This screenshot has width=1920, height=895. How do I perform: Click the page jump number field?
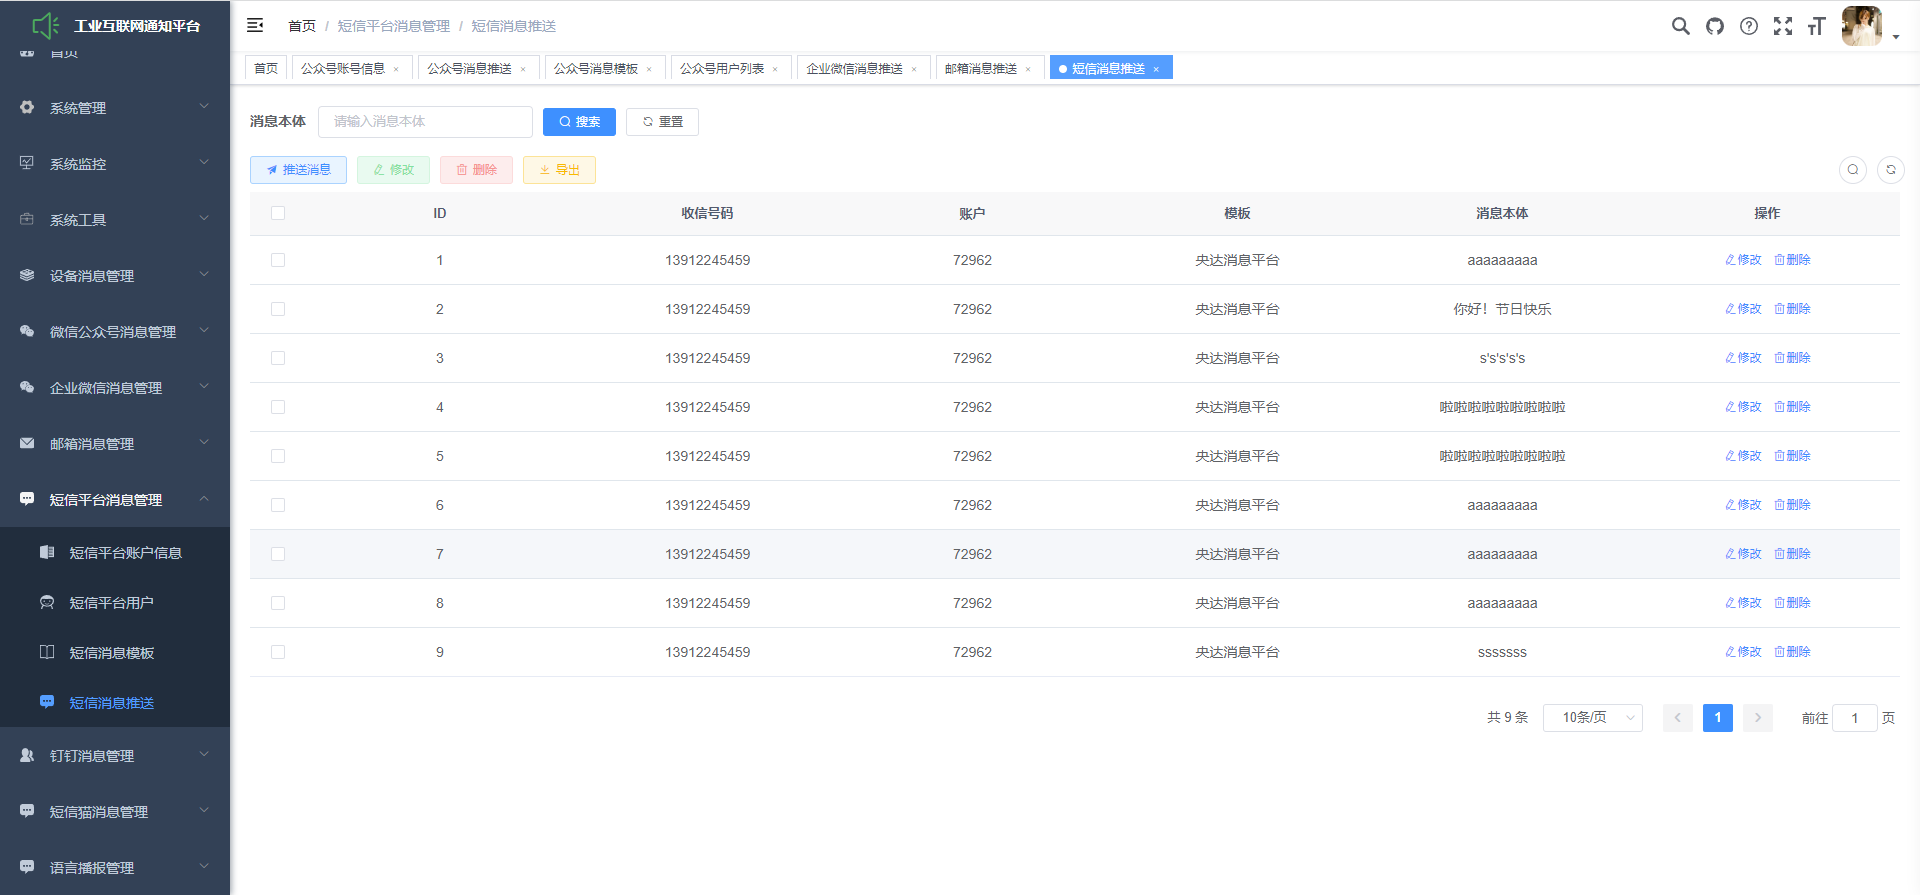click(x=1855, y=718)
